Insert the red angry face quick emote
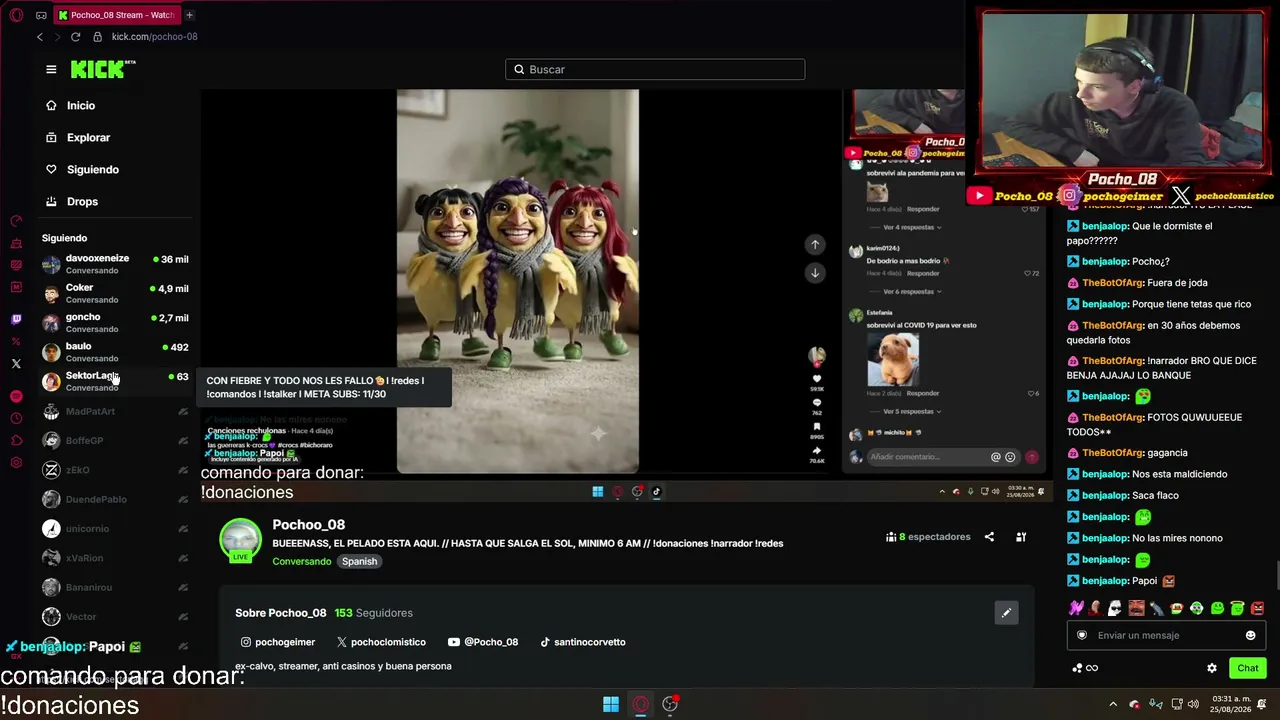Screen dimensions: 1280x720 (x=1257, y=608)
